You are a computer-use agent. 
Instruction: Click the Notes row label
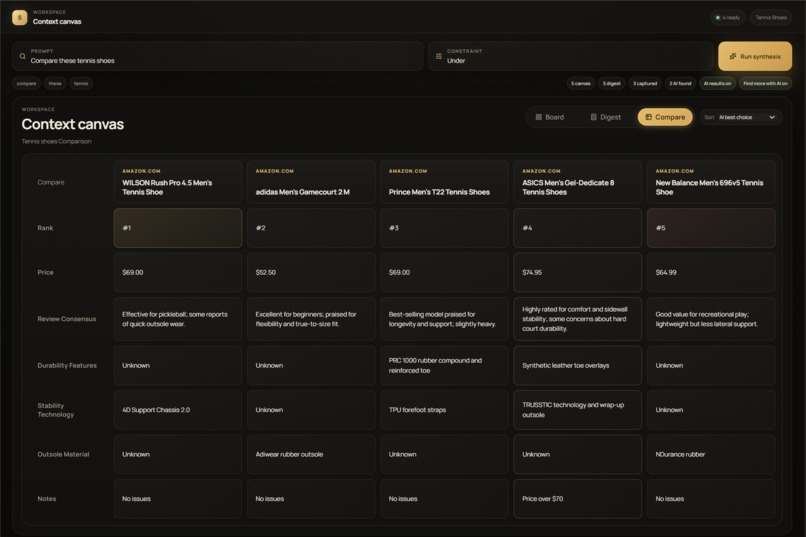[47, 498]
